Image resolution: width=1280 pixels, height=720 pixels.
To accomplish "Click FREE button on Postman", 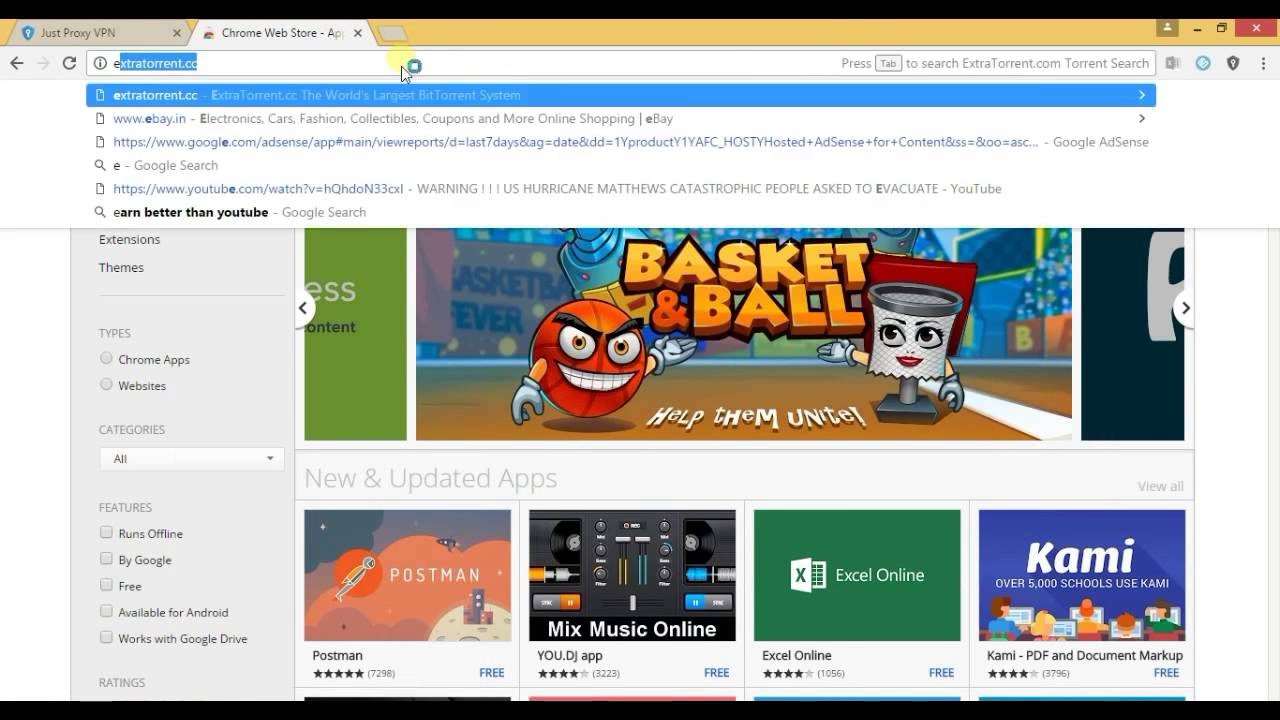I will tap(492, 673).
